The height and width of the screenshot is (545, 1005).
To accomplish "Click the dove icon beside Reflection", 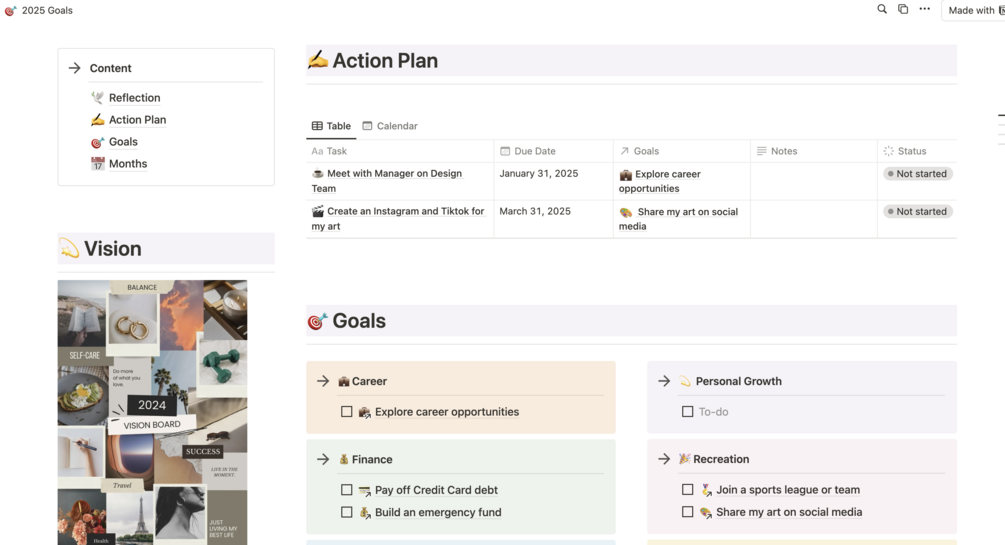I will [97, 97].
